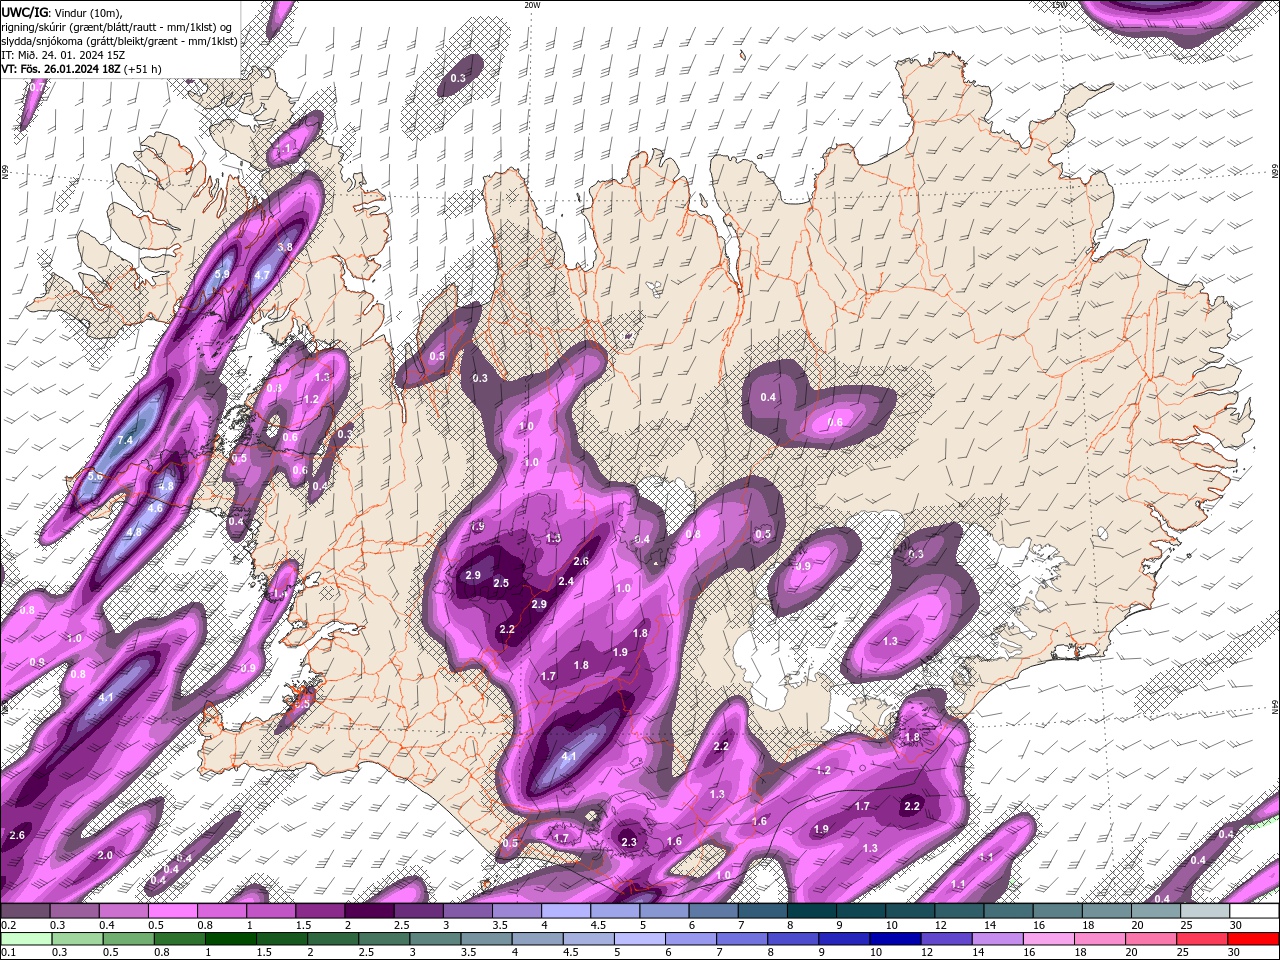Click the 'slydda/snjókoma' legend description line
The height and width of the screenshot is (960, 1280).
[119, 41]
